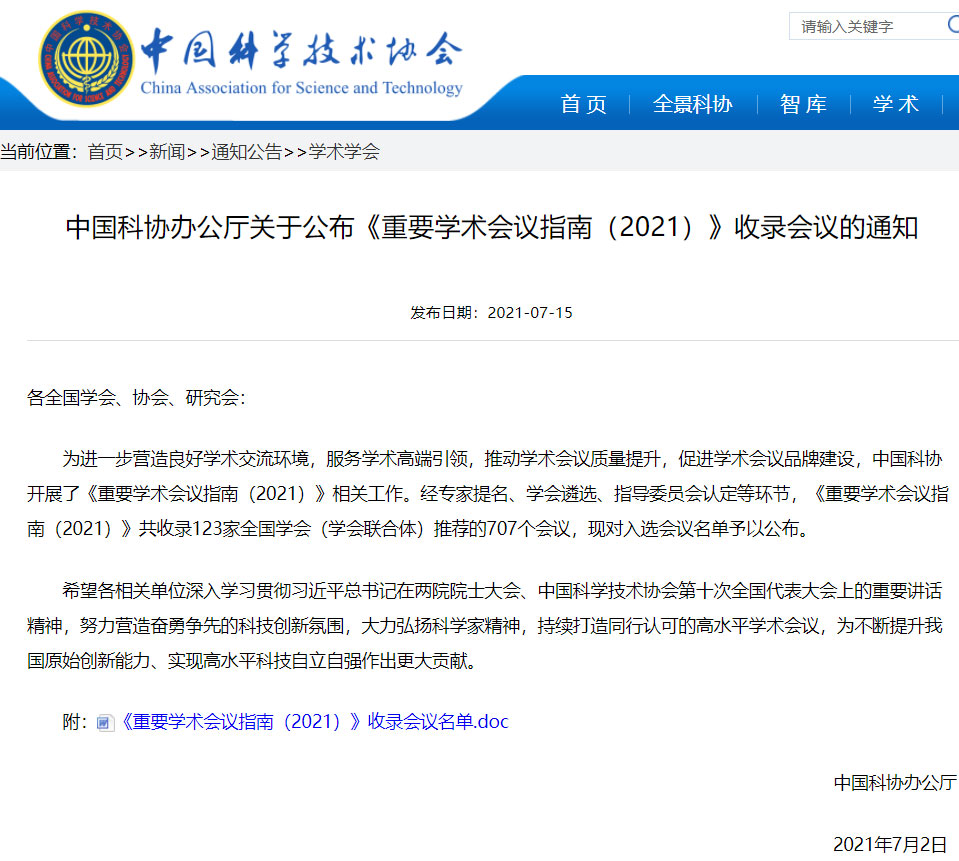Open the 全景科协 navigation tab

tap(692, 104)
